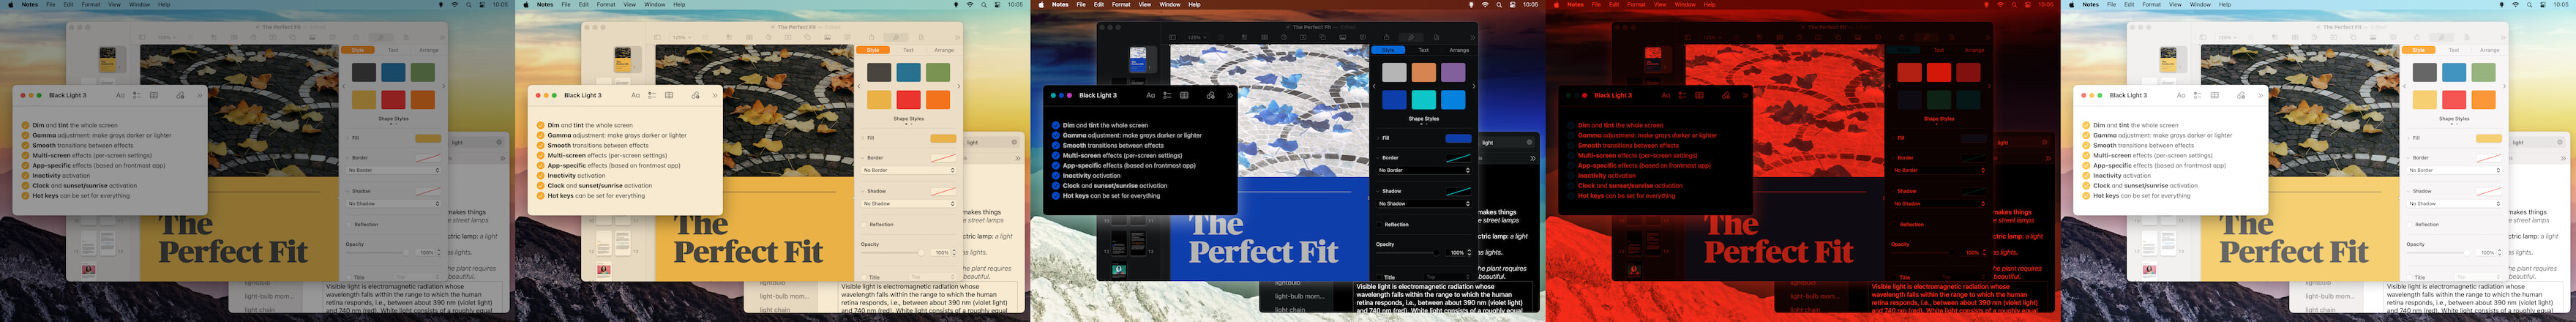Click the opacity slider in the blue inverted Pages panel

click(x=1407, y=252)
